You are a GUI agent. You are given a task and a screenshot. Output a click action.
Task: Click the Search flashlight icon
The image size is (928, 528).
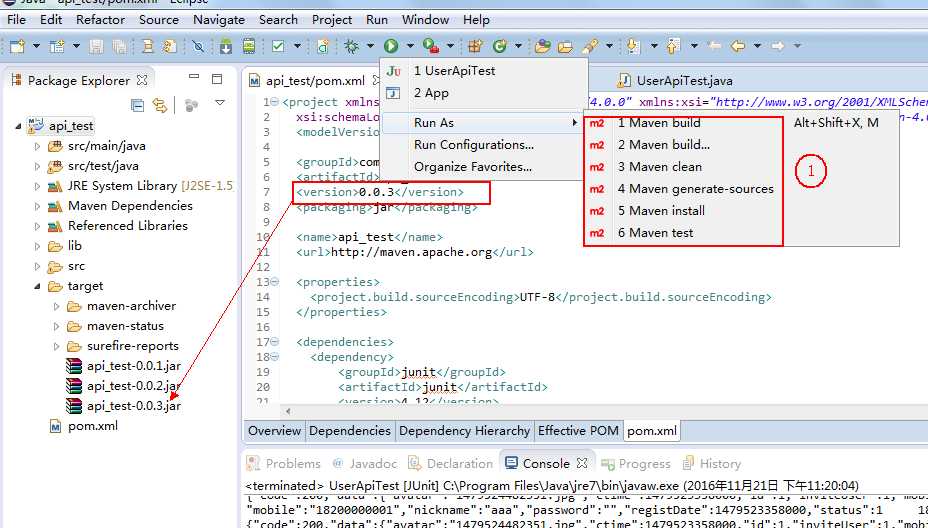pyautogui.click(x=590, y=46)
